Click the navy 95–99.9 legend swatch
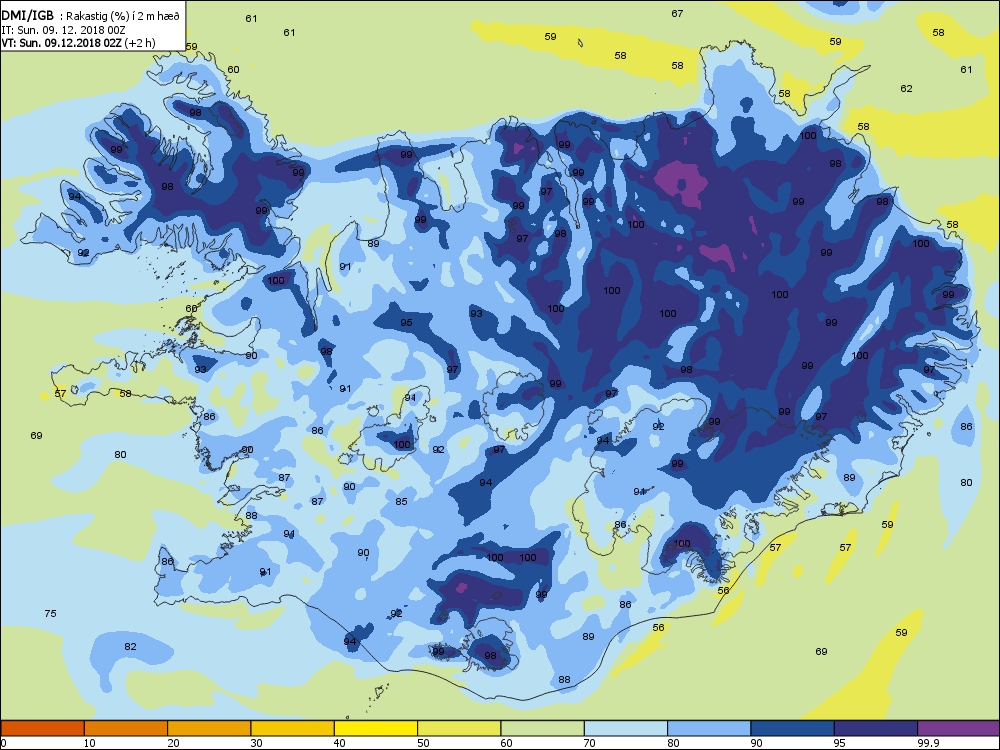This screenshot has width=1000, height=750. point(876,728)
